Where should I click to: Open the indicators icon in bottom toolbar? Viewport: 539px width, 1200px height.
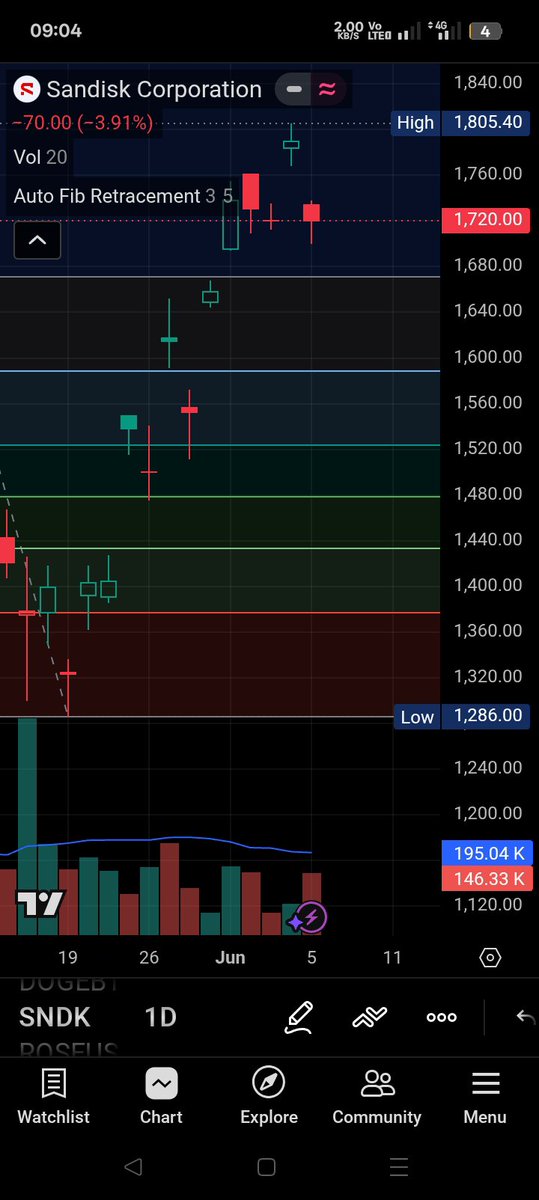(x=370, y=1017)
